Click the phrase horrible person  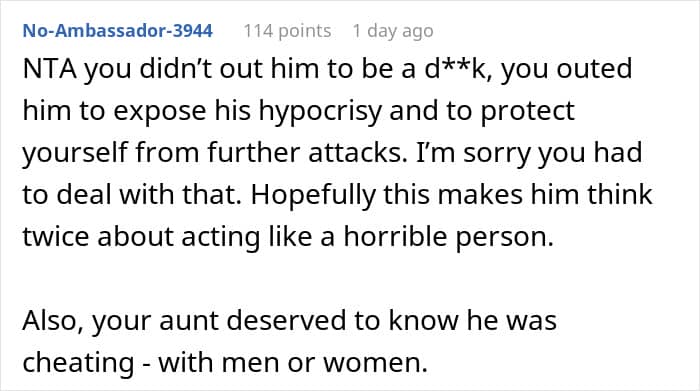[x=448, y=237]
